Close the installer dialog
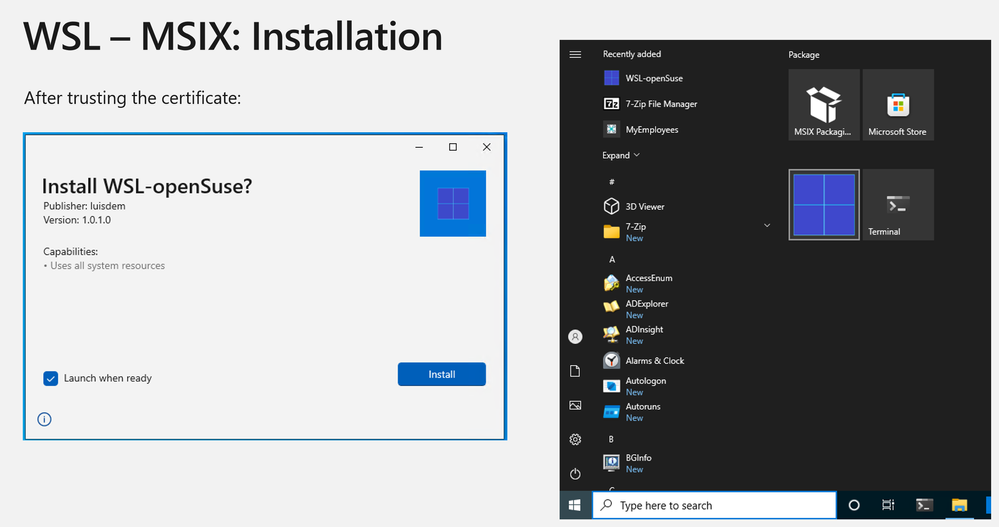 click(487, 147)
